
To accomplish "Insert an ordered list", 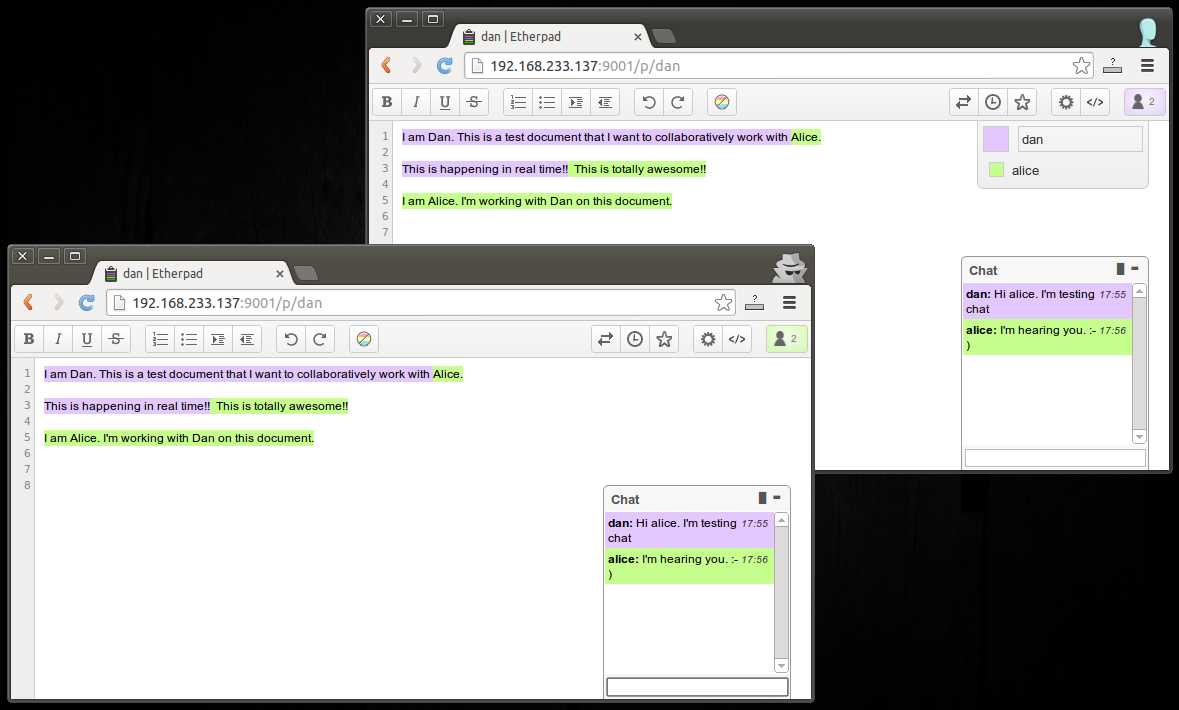I will click(160, 338).
